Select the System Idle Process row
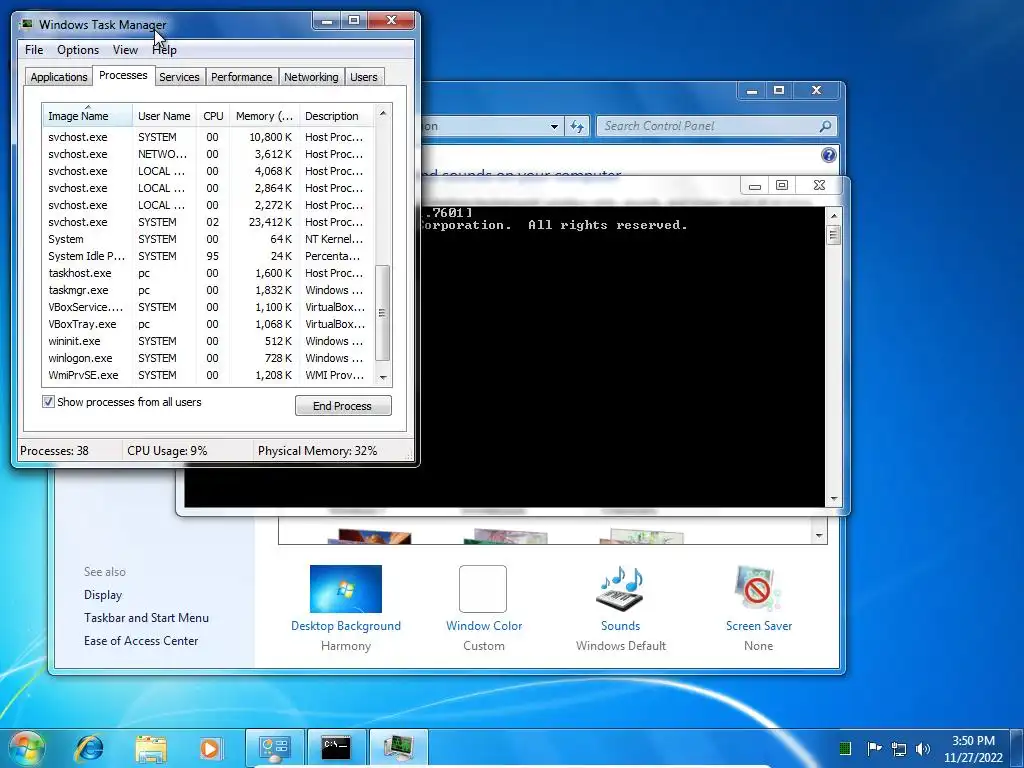 coord(208,256)
